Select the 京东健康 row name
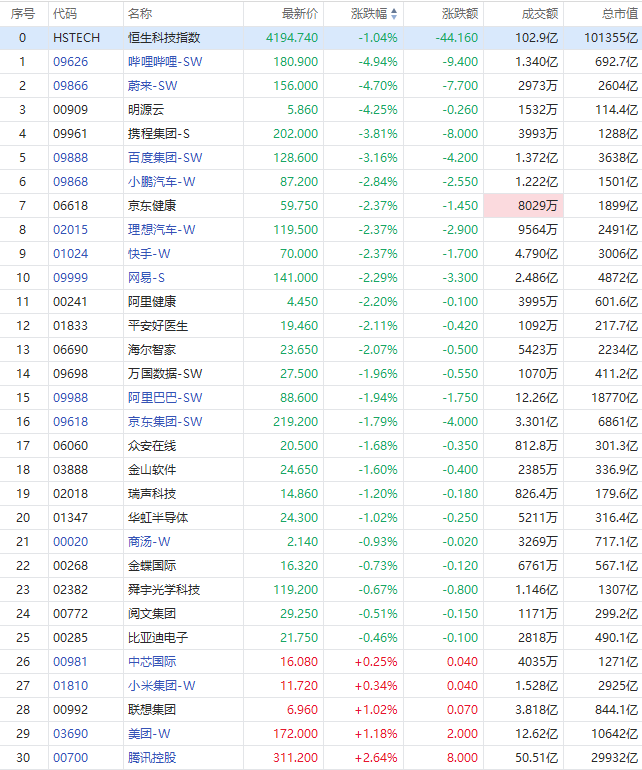The image size is (642, 770). click(152, 206)
